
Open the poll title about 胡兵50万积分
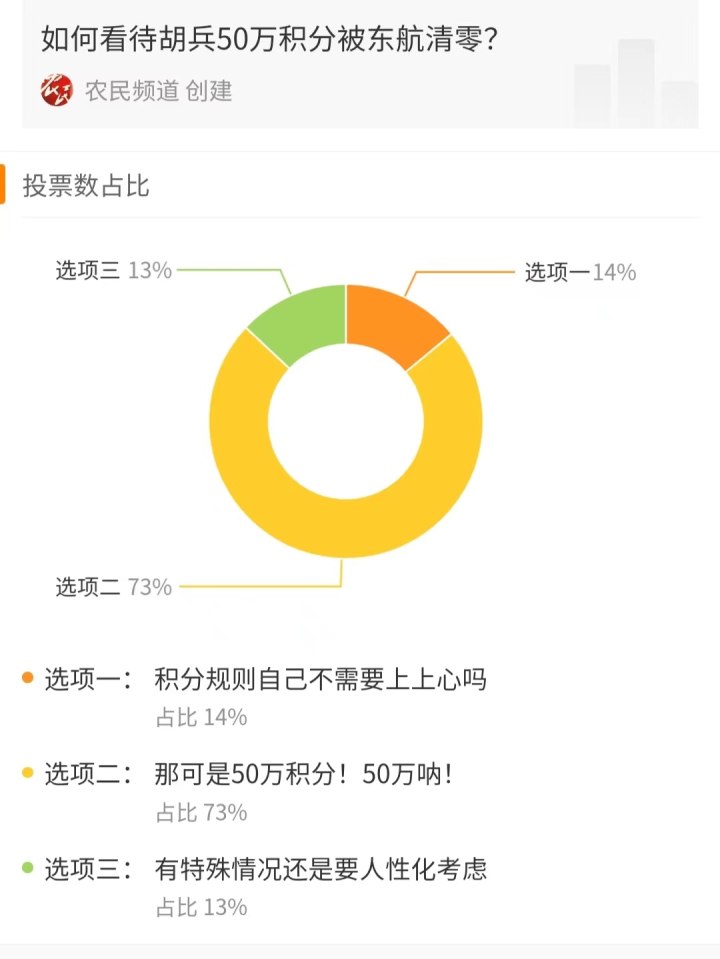(271, 40)
